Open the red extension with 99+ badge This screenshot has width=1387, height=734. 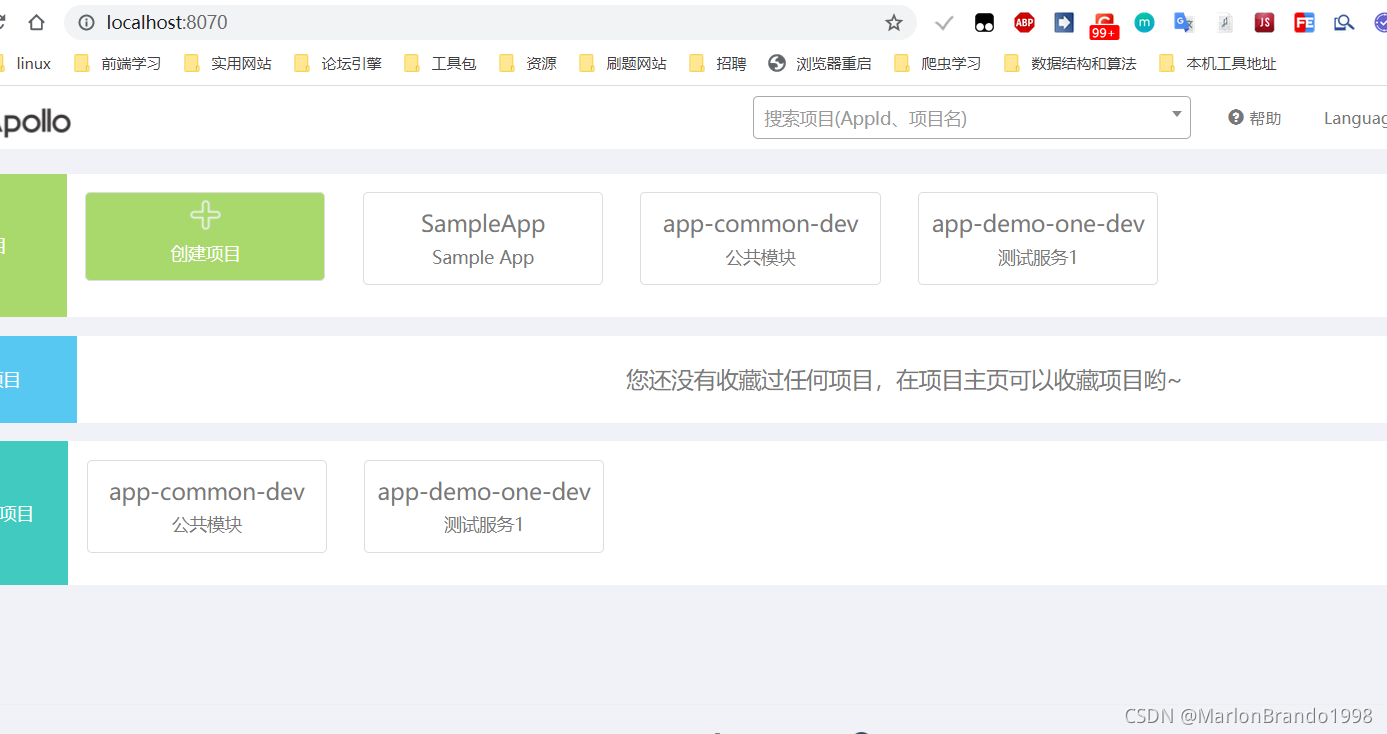(x=1104, y=25)
